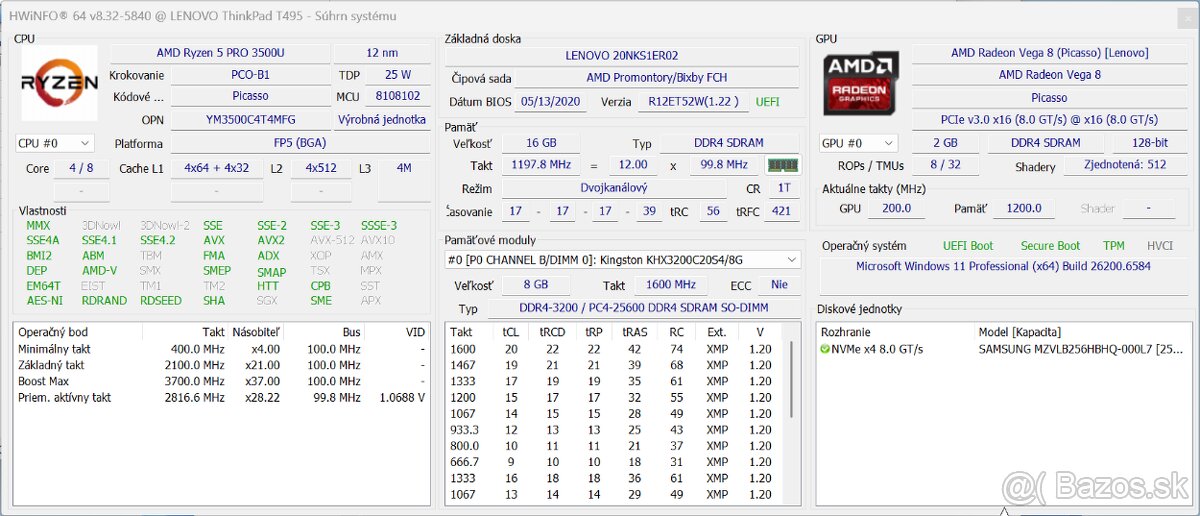This screenshot has width=1200, height=516.
Task: Click the AMD-V feature label
Action: tap(99, 270)
